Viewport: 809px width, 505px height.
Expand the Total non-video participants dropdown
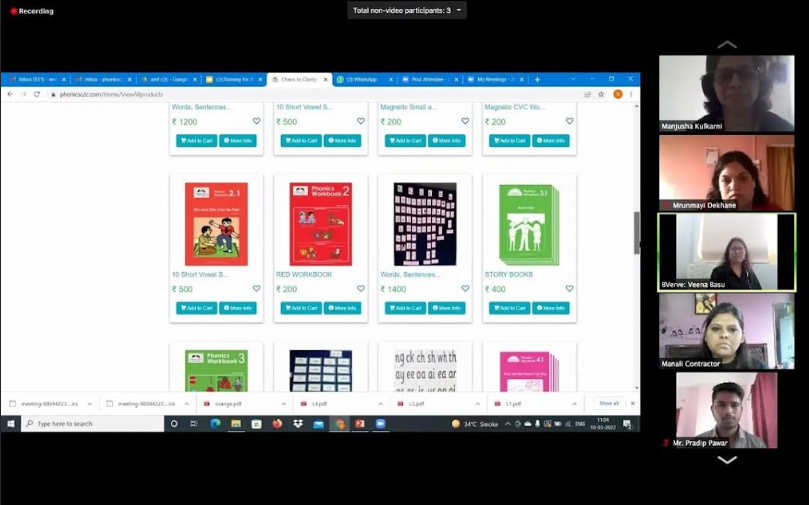point(458,10)
